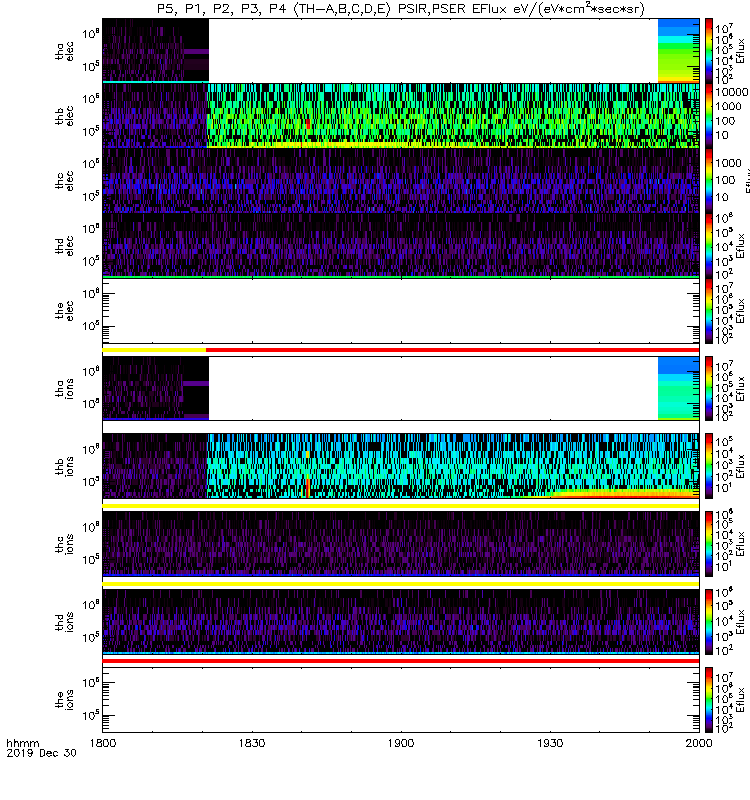Viewport: 750px width, 800px height.
Task: Pick the thd elec color bar
Action: point(709,245)
